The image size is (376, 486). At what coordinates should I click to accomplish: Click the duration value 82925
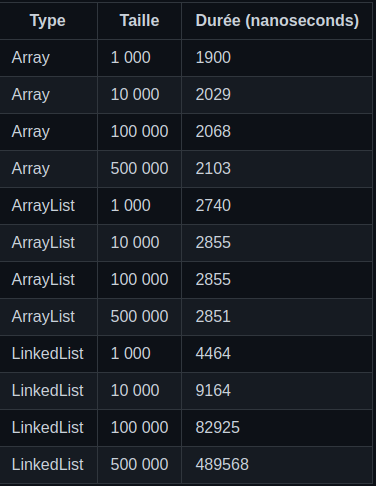click(218, 428)
